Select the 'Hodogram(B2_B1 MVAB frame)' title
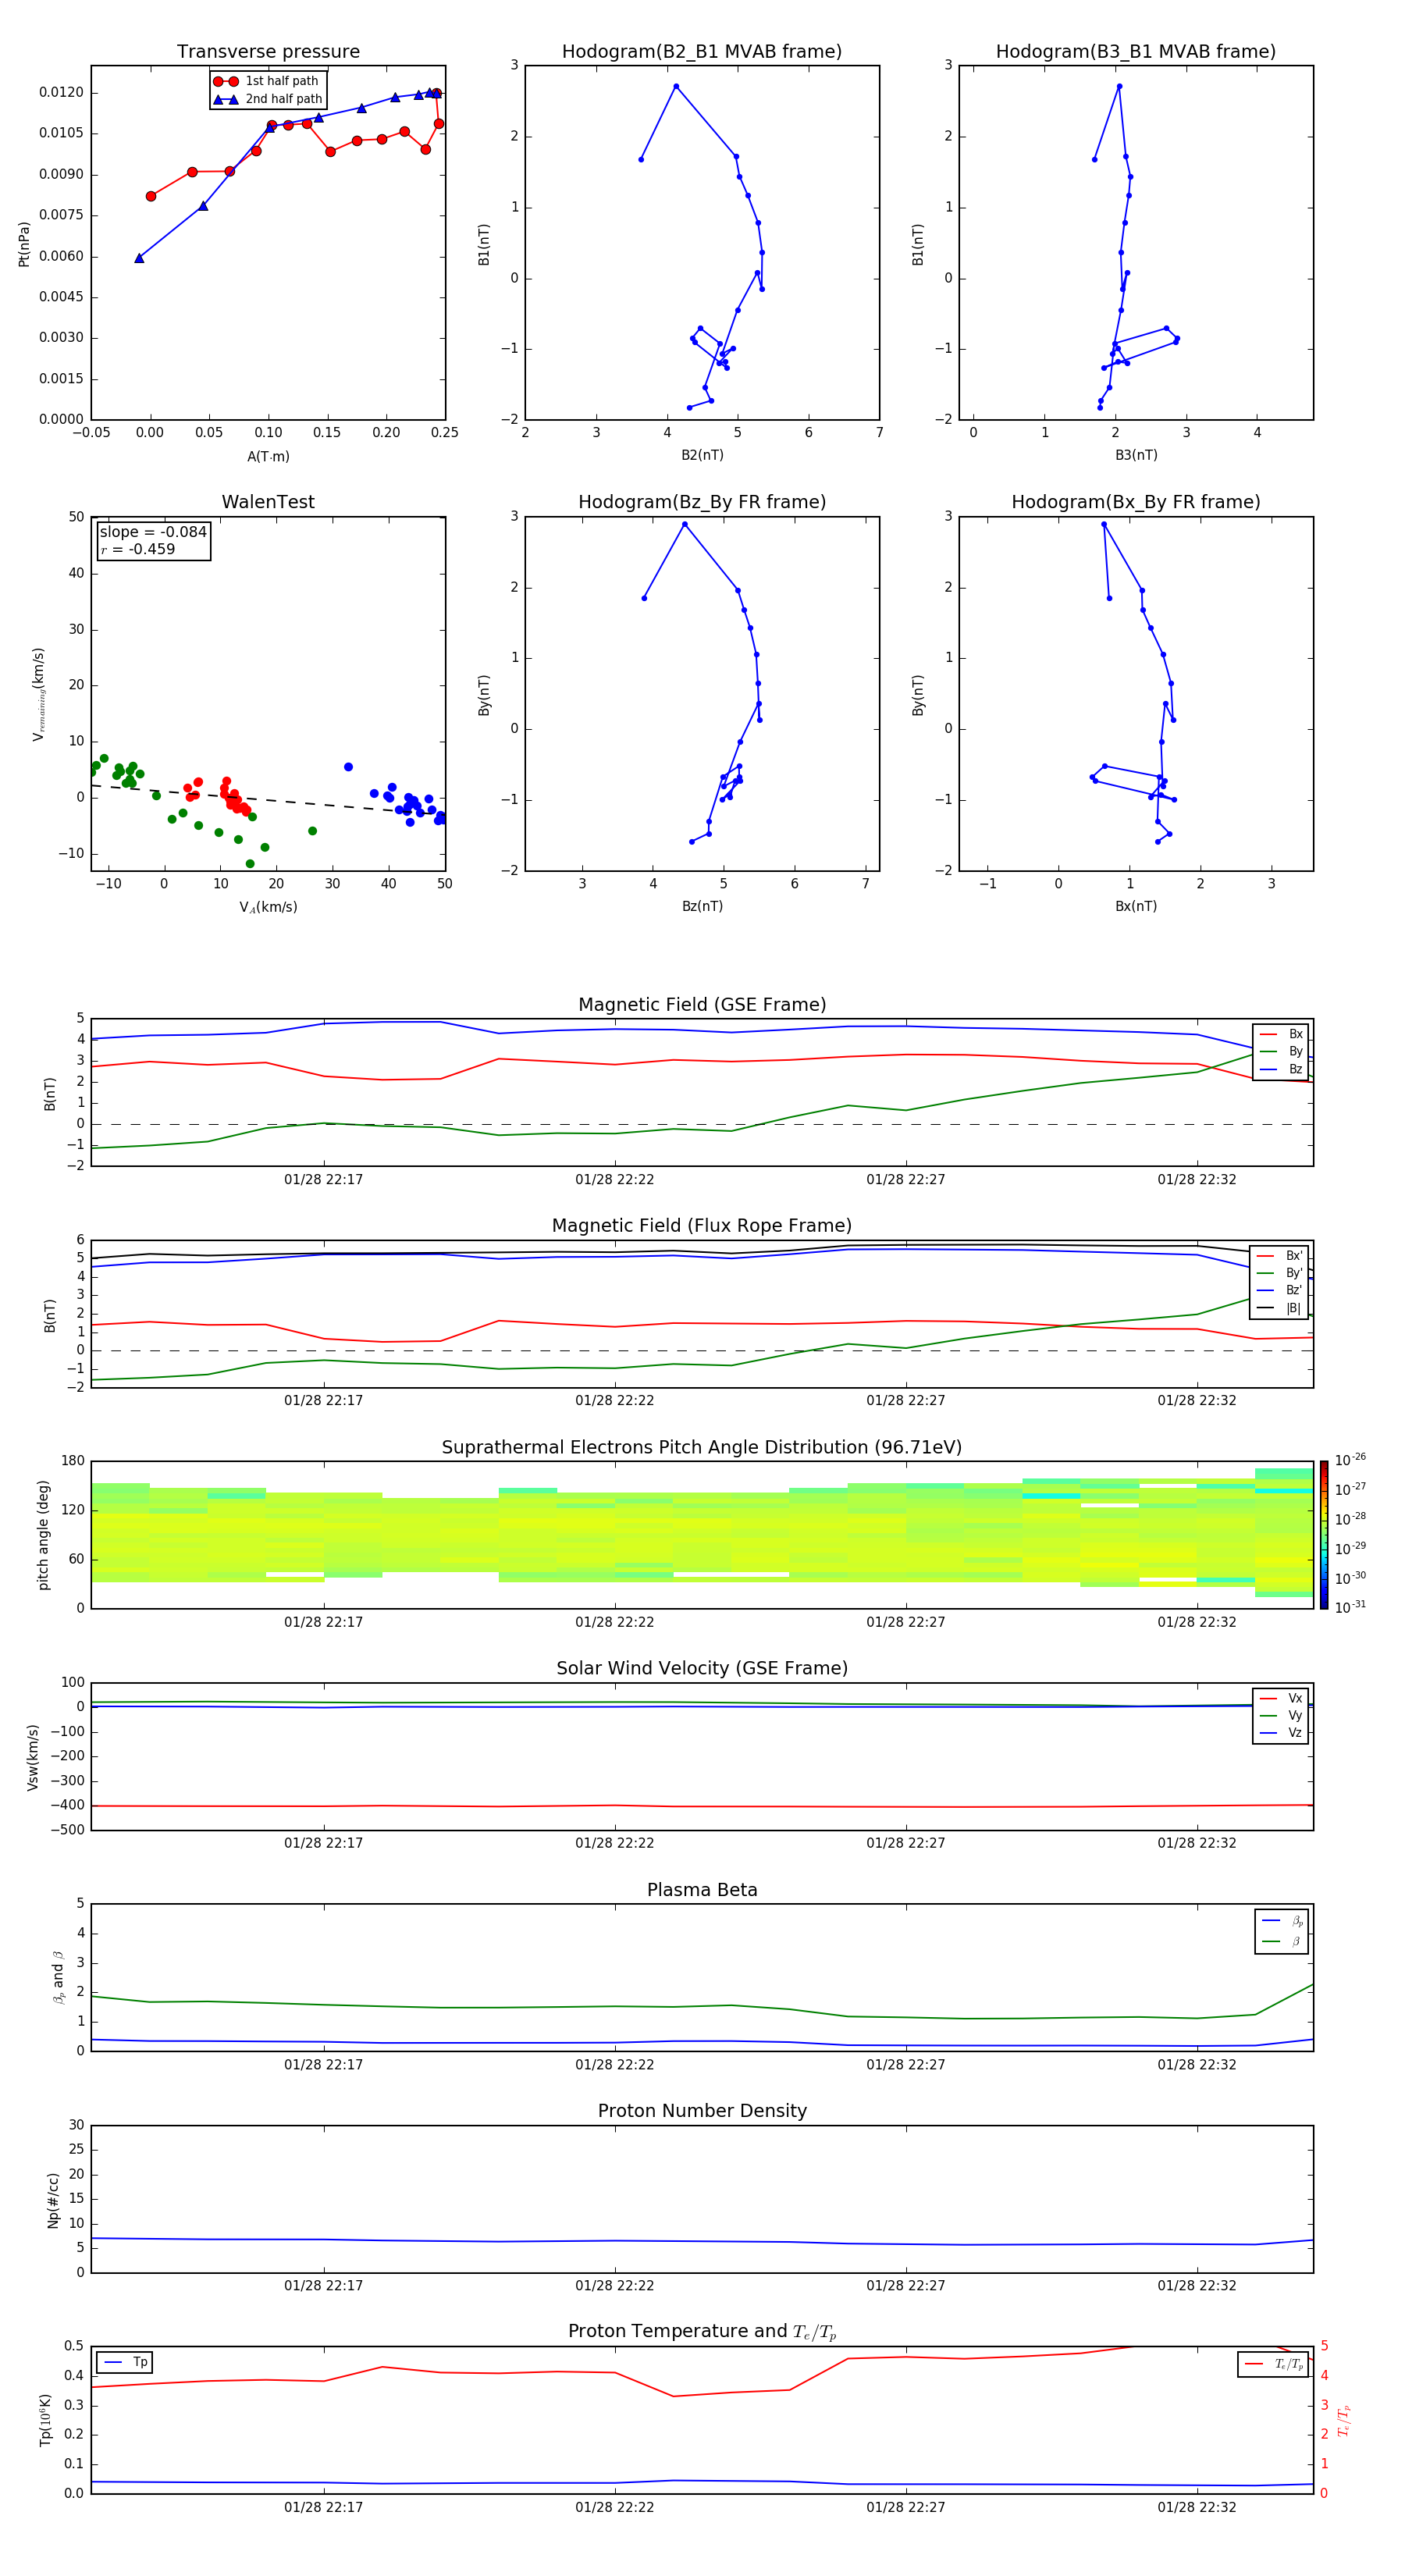The width and height of the screenshot is (1405, 2576). coord(702,51)
